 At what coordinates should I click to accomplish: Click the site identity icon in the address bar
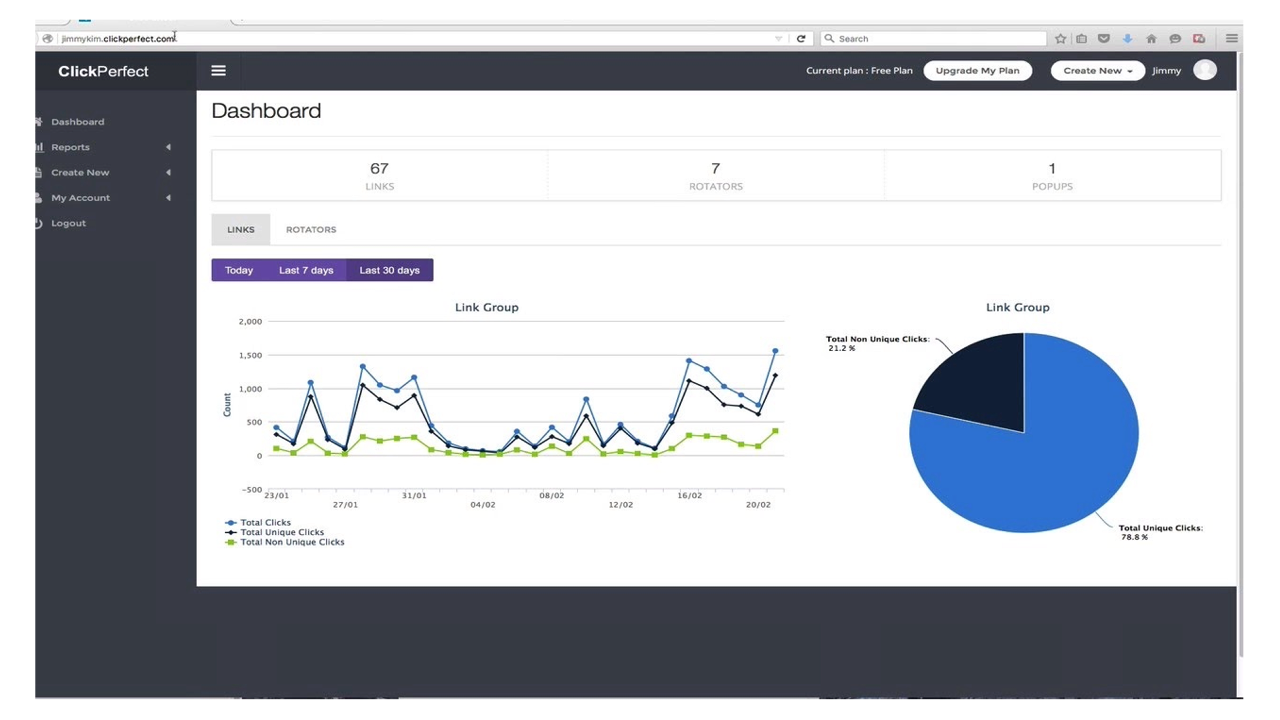pos(47,38)
